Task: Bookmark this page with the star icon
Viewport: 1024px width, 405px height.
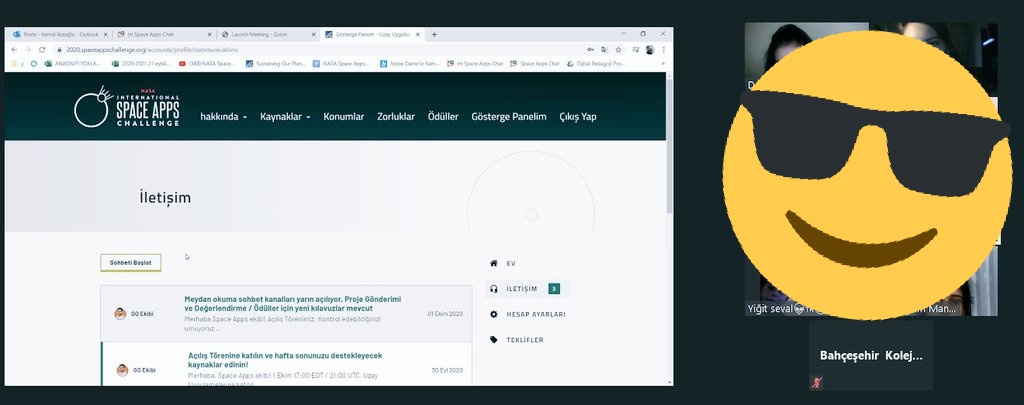Action: pyautogui.click(x=618, y=50)
